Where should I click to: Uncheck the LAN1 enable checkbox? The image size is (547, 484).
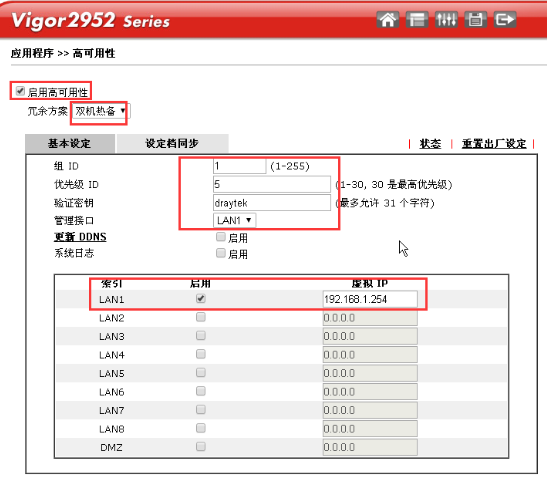point(201,298)
